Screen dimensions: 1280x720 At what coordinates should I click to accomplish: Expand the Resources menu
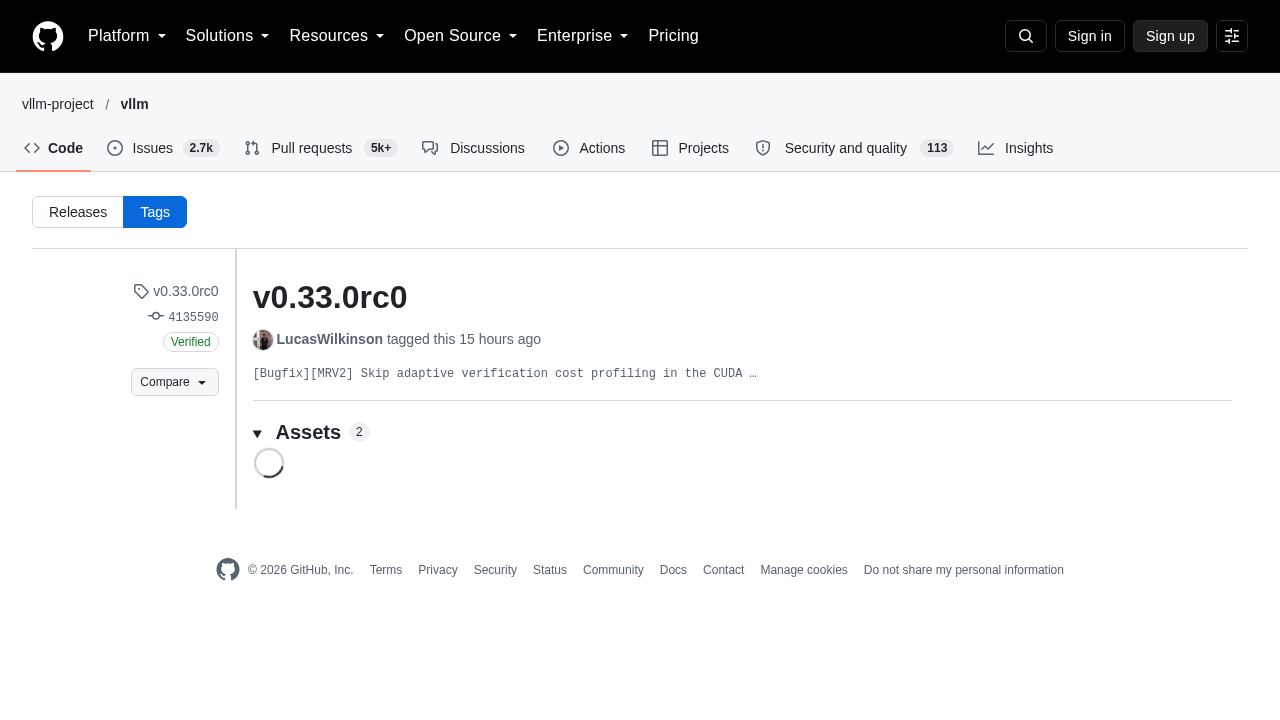click(337, 36)
